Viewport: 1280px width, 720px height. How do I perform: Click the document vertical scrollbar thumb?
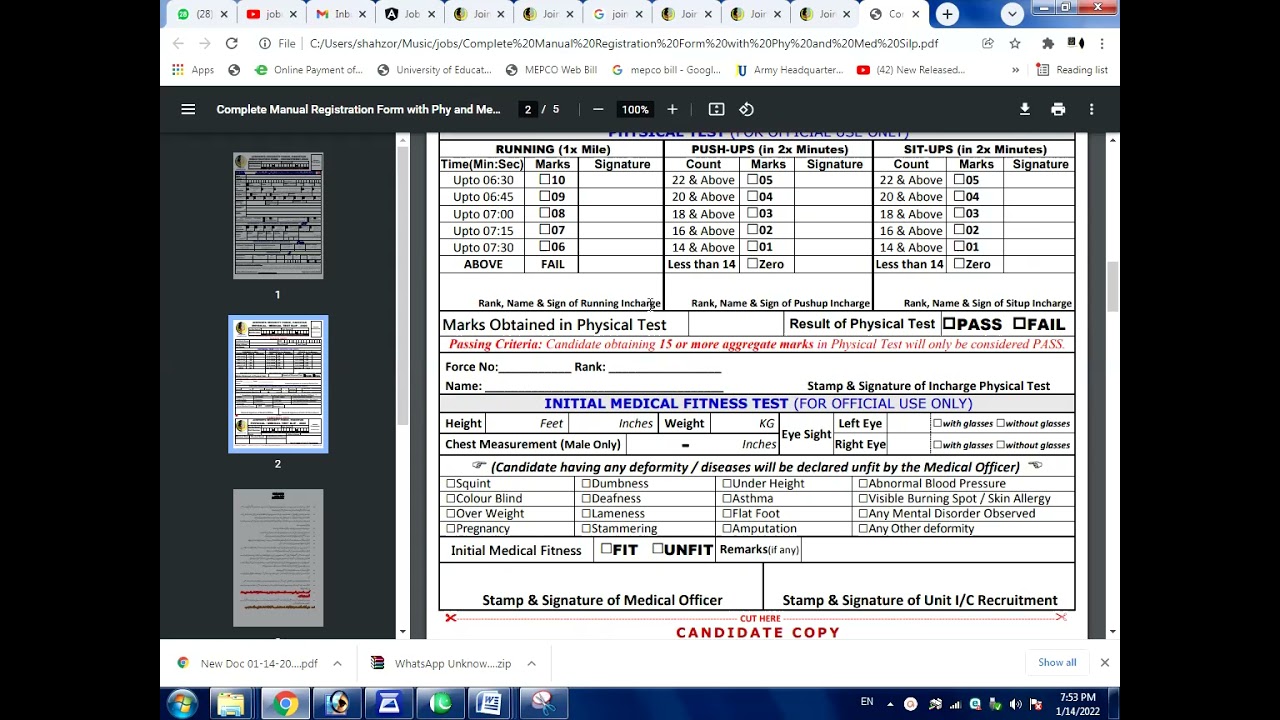click(x=1112, y=288)
